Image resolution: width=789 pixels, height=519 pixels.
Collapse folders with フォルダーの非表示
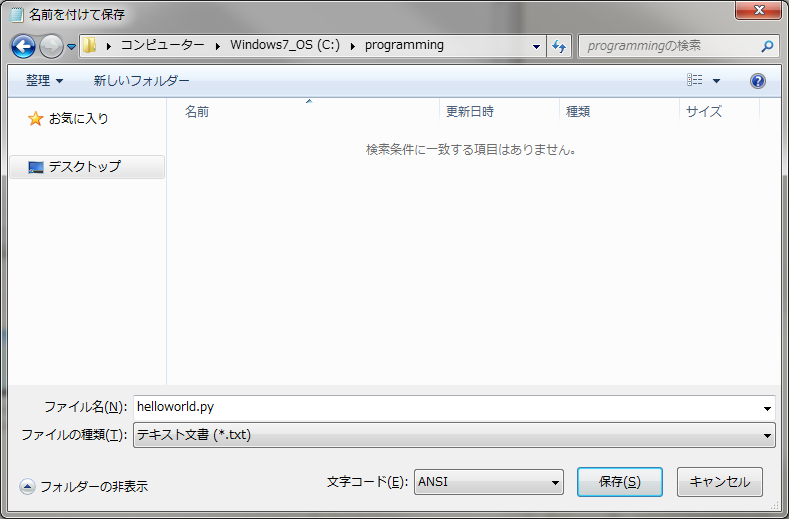point(84,486)
